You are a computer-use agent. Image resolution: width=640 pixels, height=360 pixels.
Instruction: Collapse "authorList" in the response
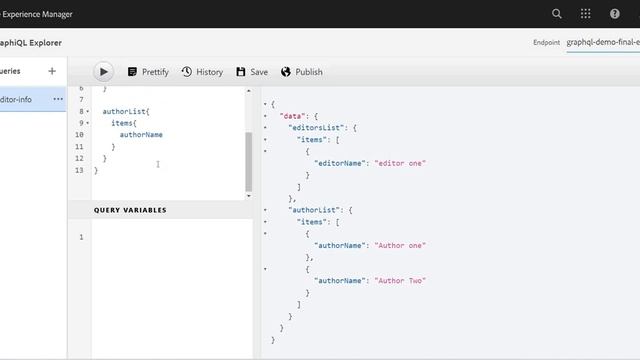[265, 210]
